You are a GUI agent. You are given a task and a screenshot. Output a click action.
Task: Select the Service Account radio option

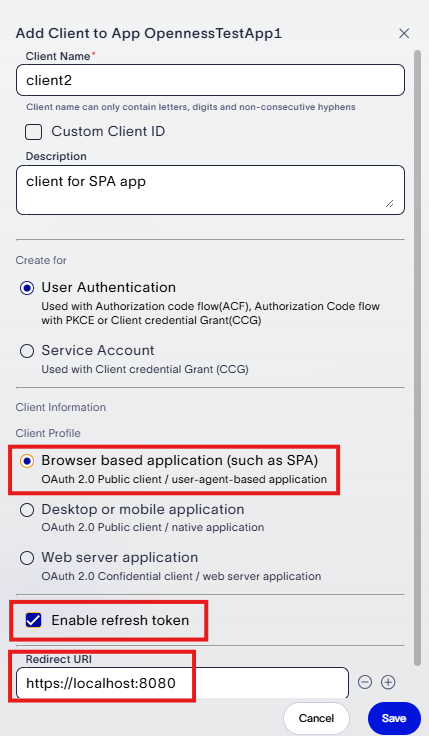27,351
